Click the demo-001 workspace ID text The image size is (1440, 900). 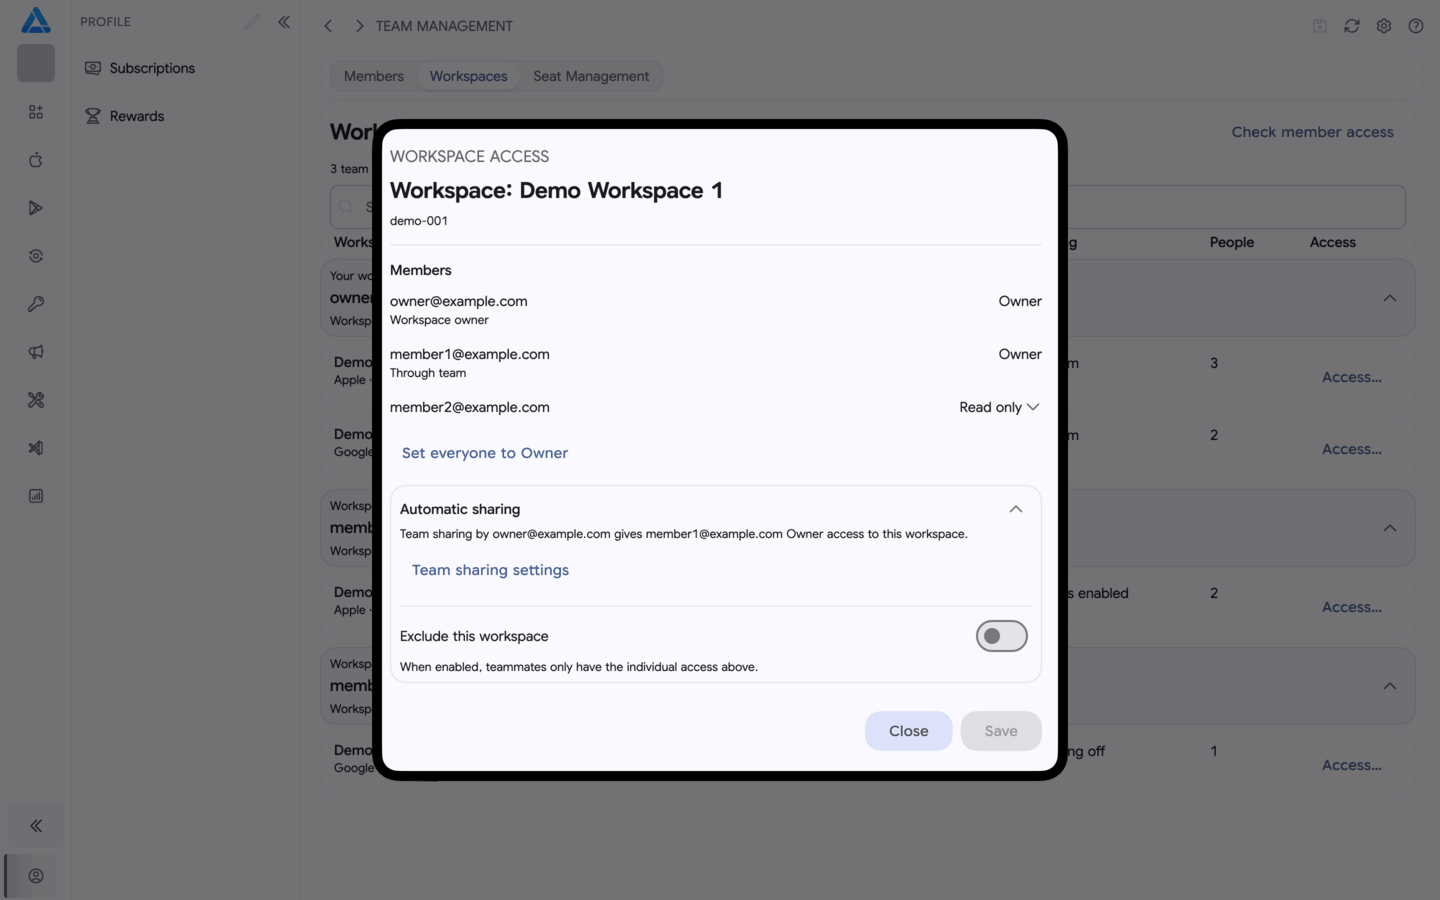click(419, 221)
